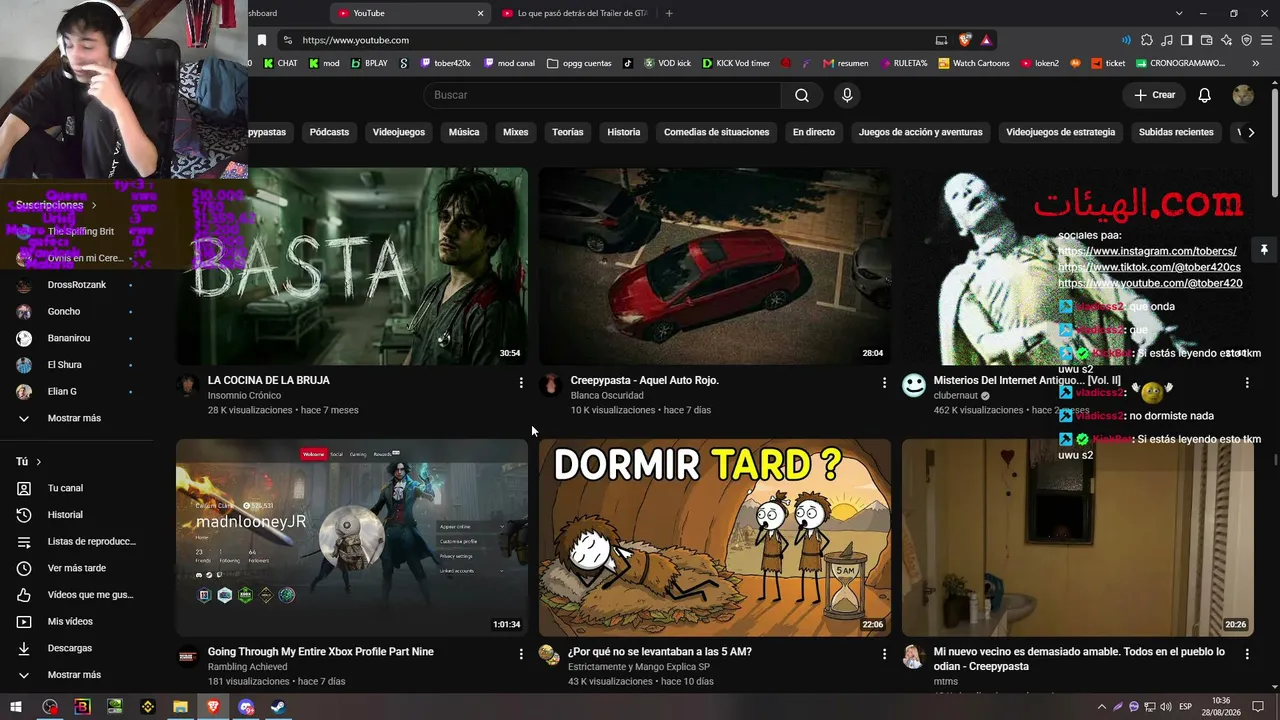1280x720 pixels.
Task: Open the Watch Cartoons bookmark
Action: tap(973, 63)
